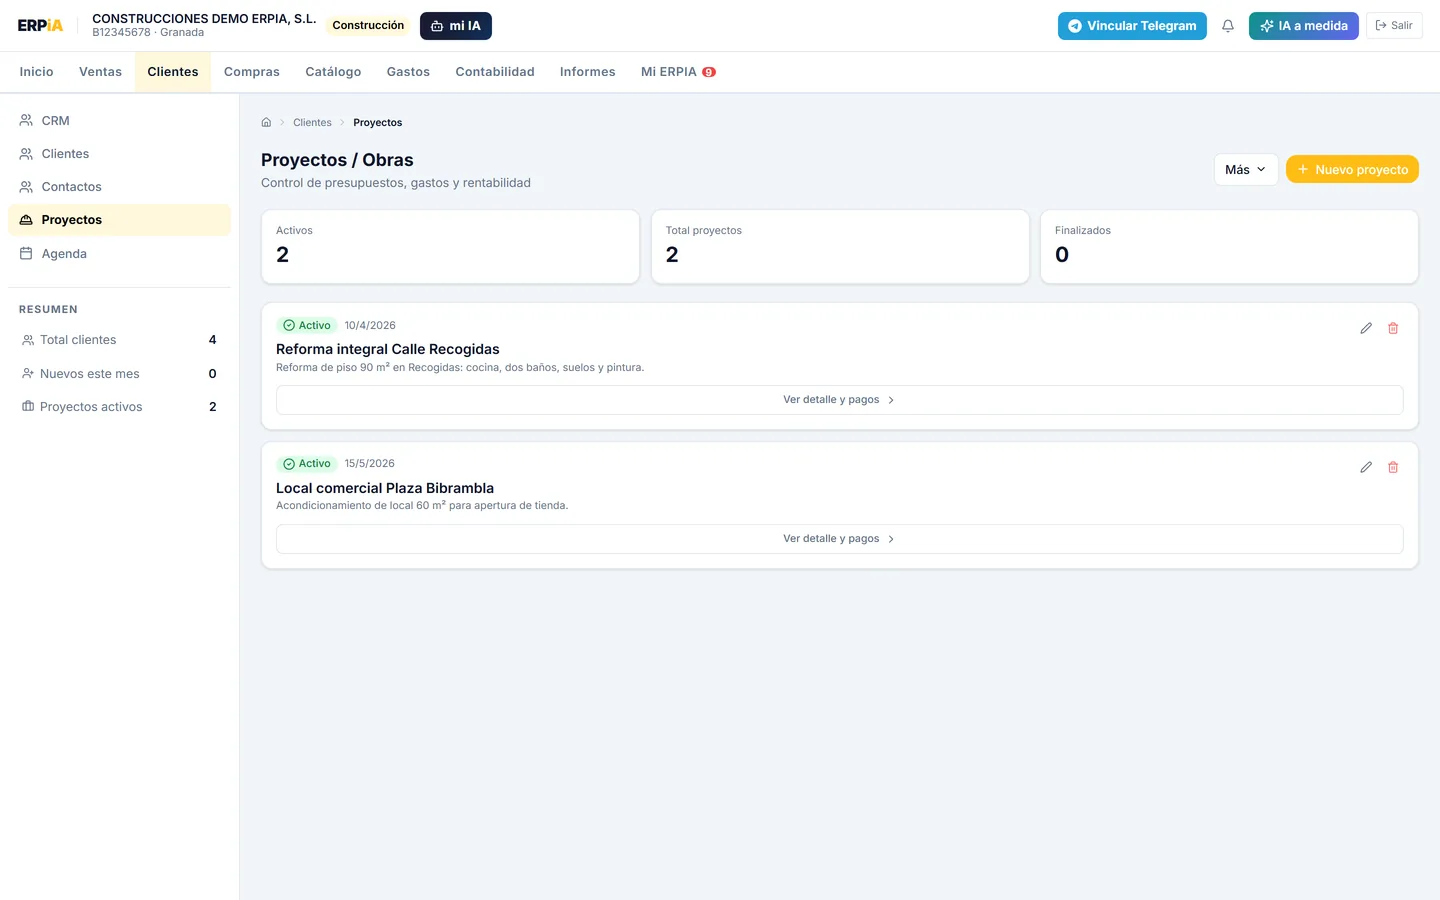Image resolution: width=1440 pixels, height=900 pixels.
Task: Open the Inicio tab
Action: [36, 72]
